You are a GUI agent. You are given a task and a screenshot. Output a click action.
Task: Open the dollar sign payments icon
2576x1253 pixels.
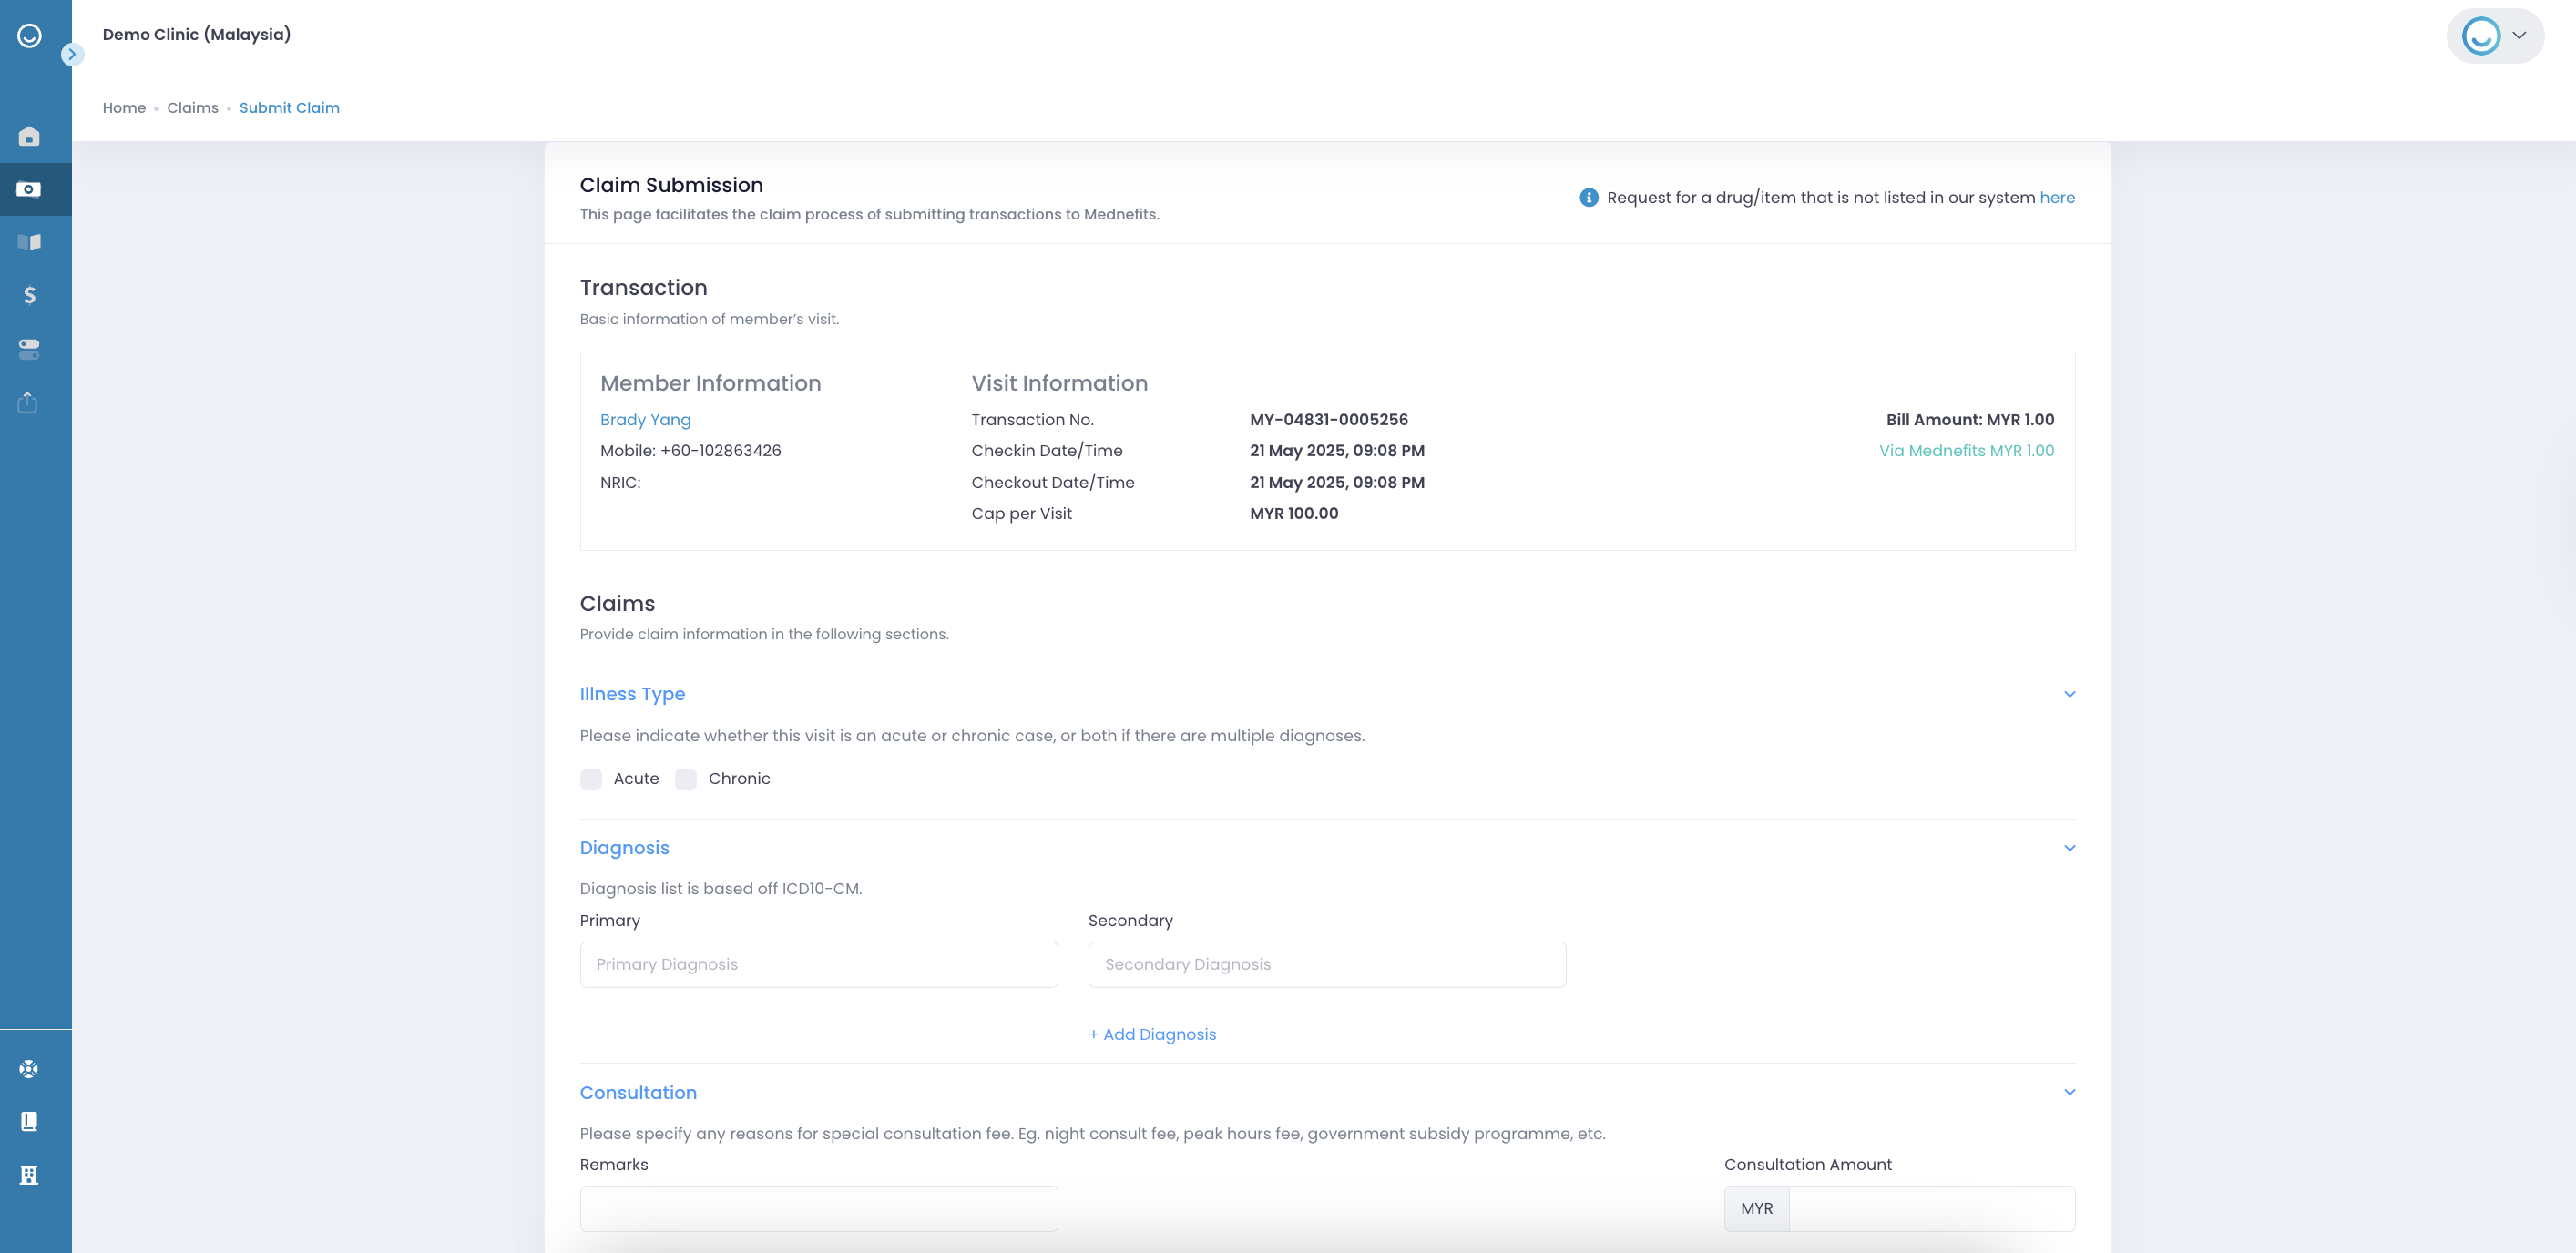(29, 295)
